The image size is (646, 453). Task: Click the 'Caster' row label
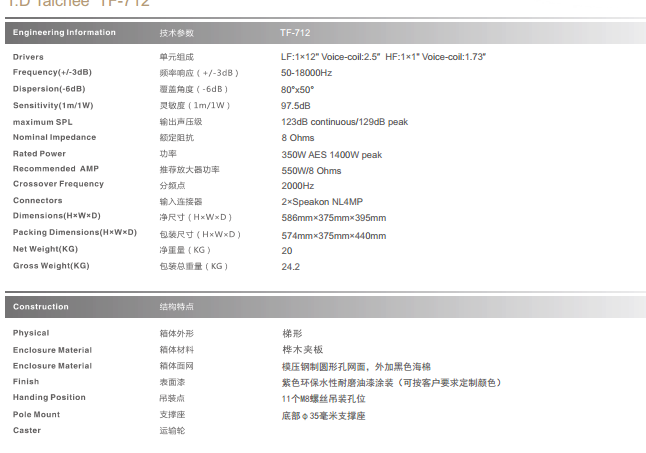click(x=27, y=430)
